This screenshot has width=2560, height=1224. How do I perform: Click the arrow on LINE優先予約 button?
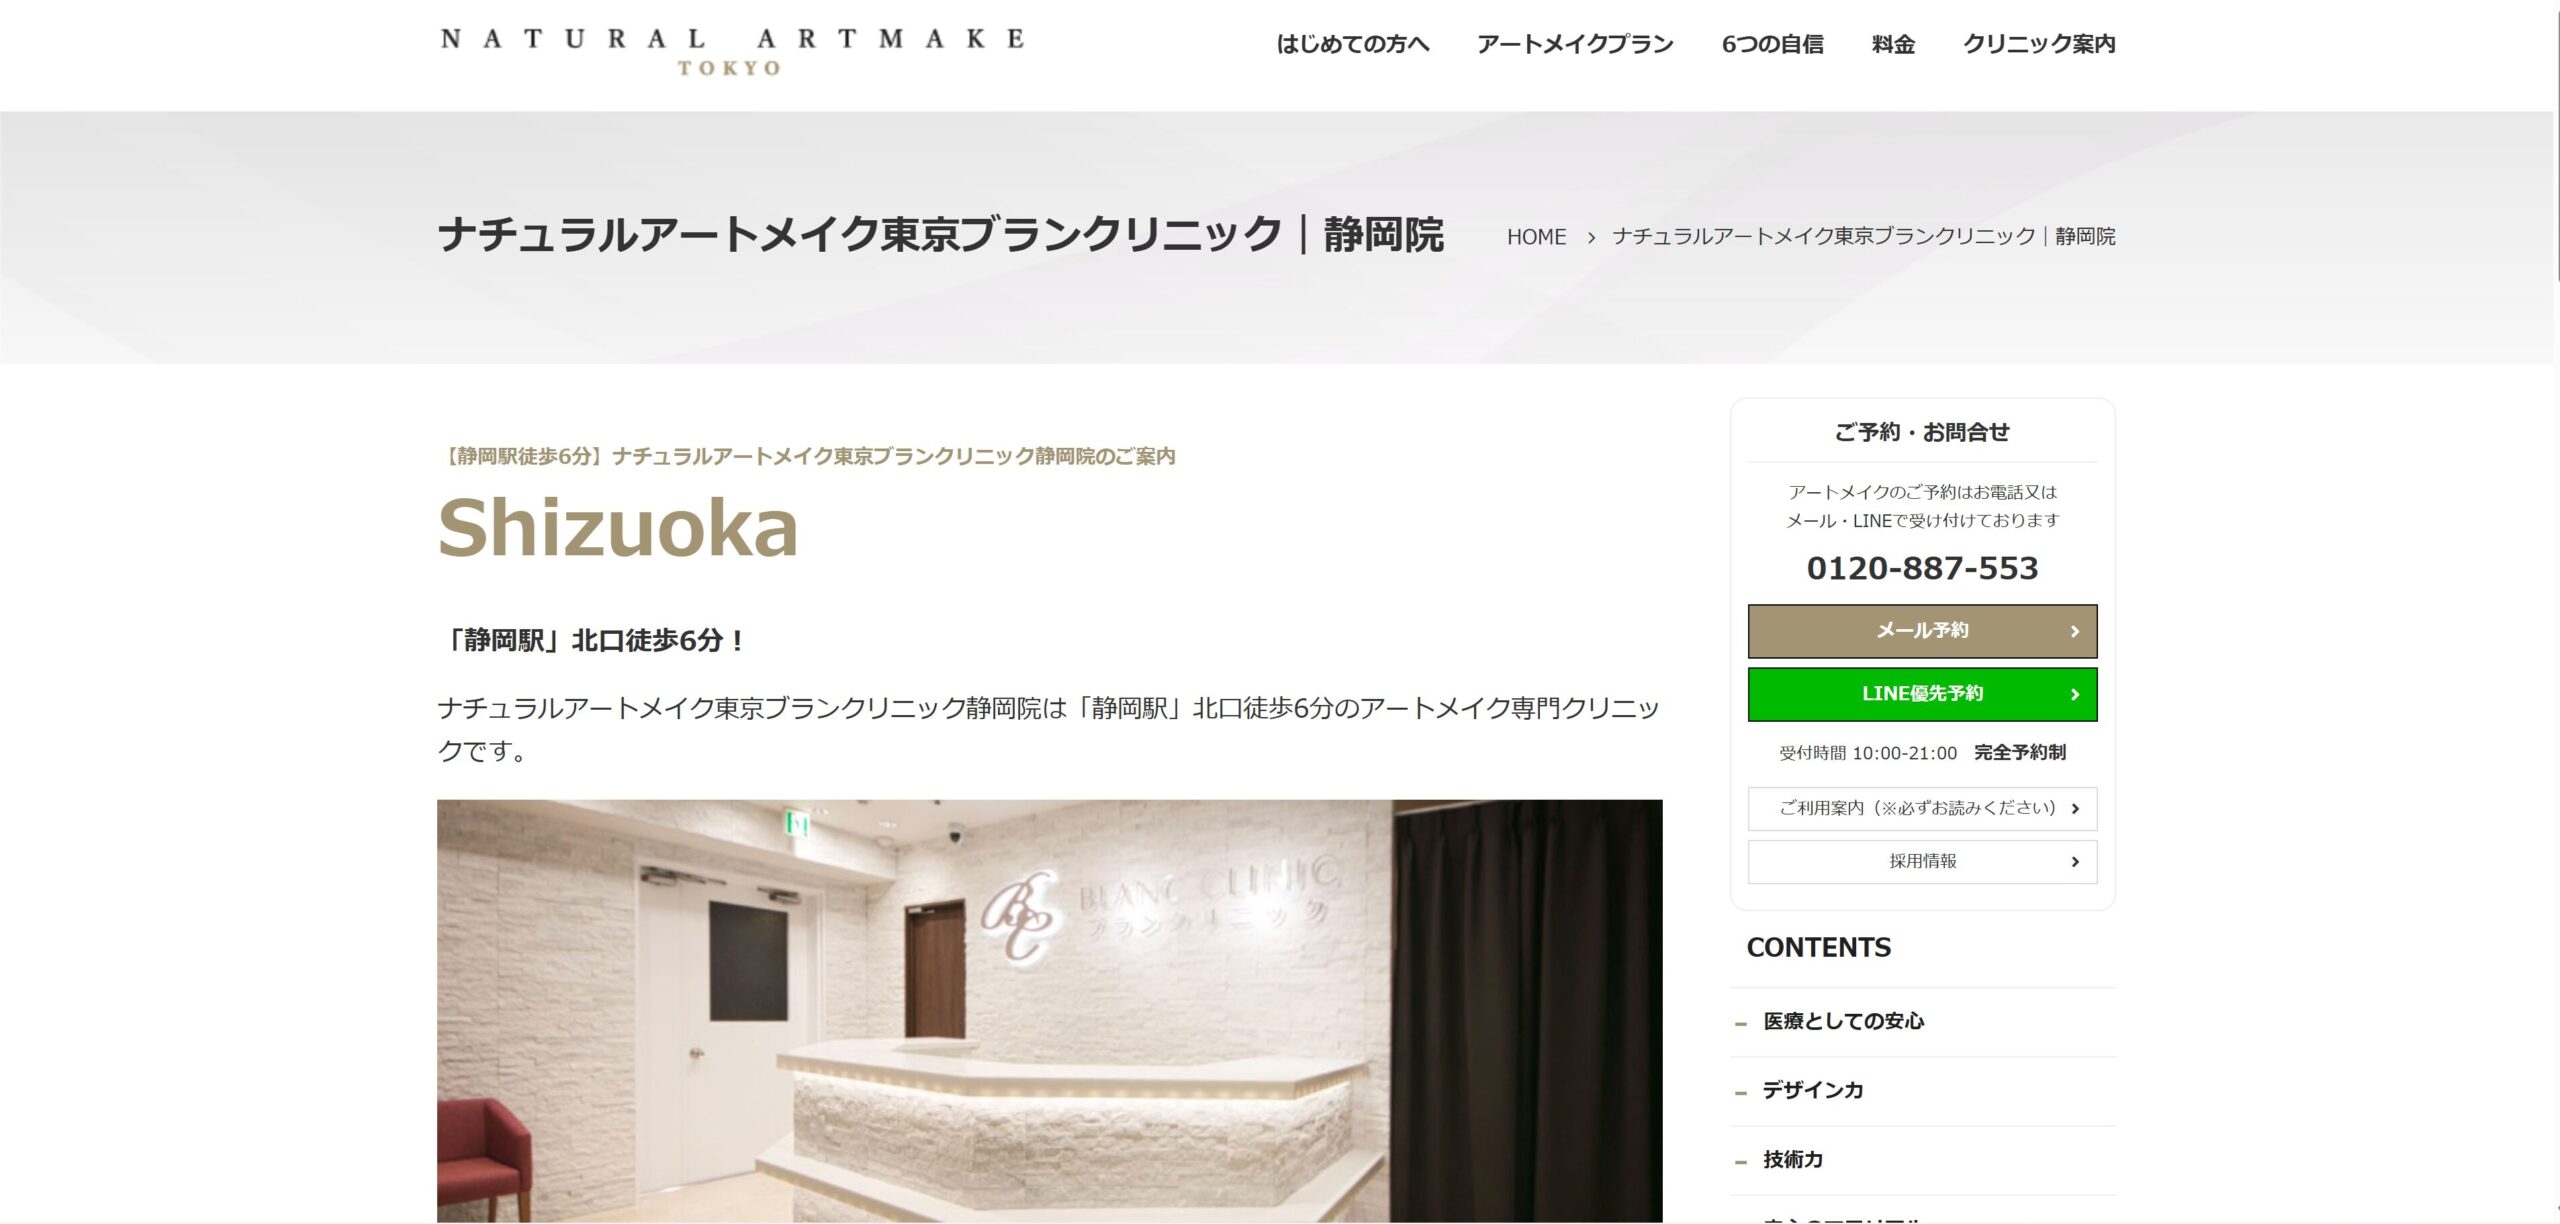pyautogui.click(x=2075, y=694)
